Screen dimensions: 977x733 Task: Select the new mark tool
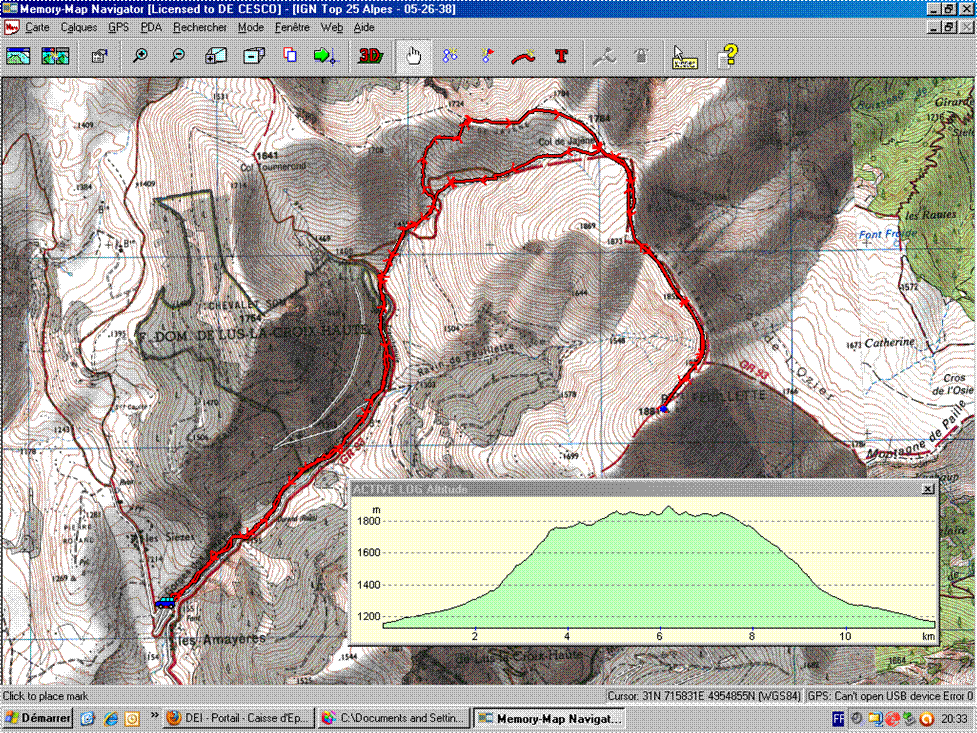[x=450, y=56]
